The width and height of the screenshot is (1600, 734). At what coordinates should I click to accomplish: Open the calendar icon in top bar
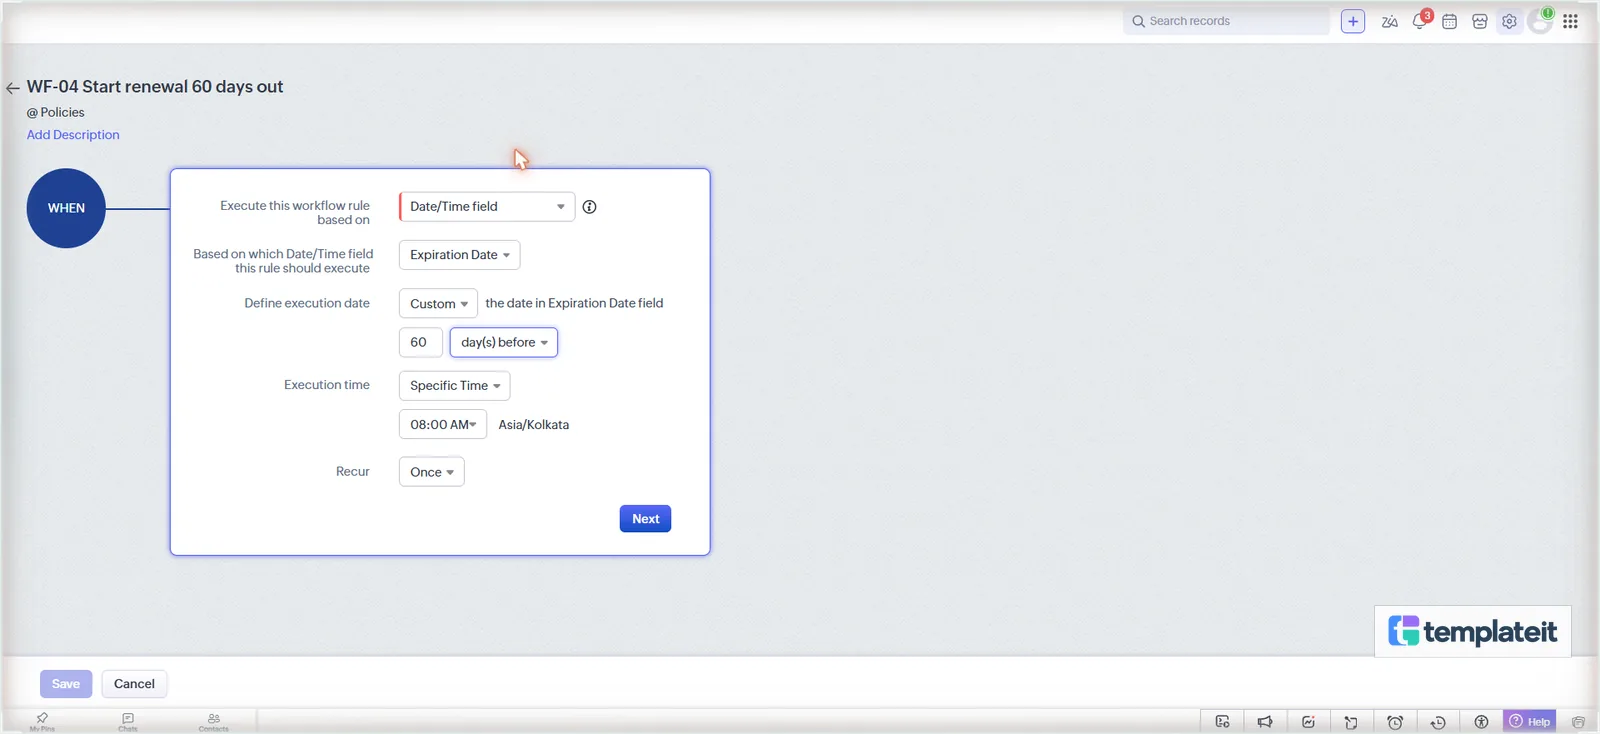tap(1449, 21)
